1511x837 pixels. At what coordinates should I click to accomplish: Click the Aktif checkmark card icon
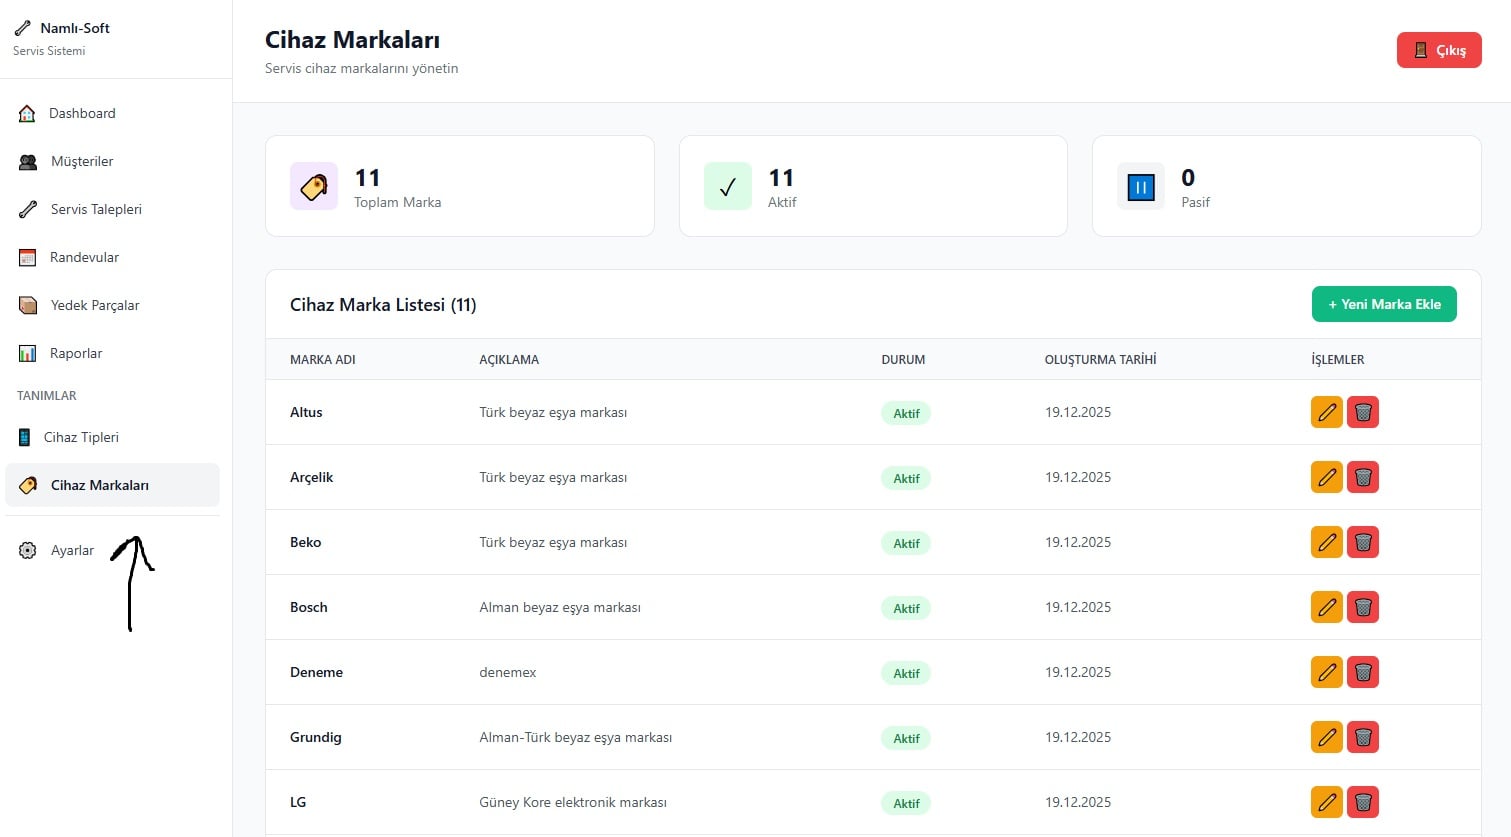[x=727, y=186]
